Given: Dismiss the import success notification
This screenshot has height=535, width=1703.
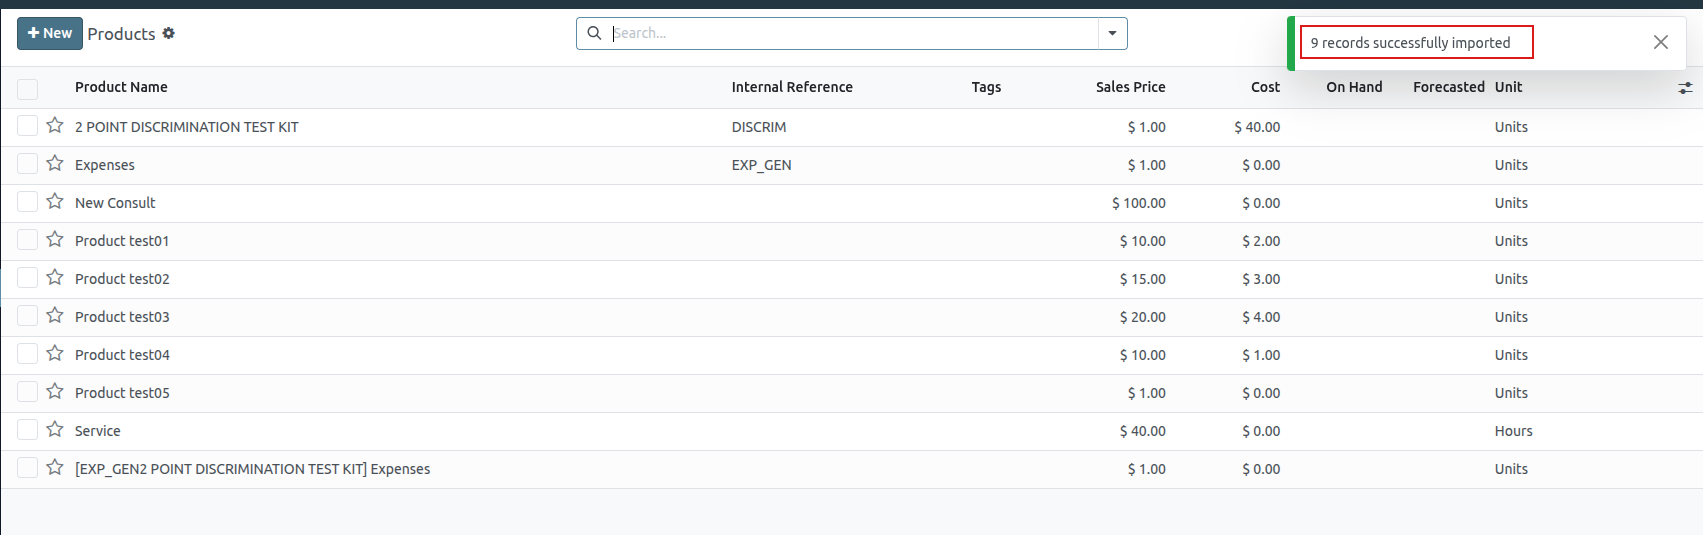Looking at the screenshot, I should (1660, 42).
